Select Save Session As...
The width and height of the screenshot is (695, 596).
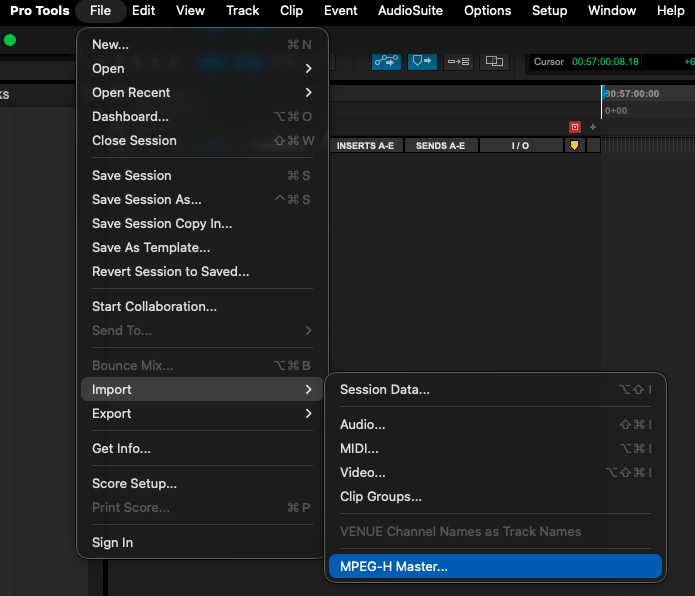(x=202, y=199)
